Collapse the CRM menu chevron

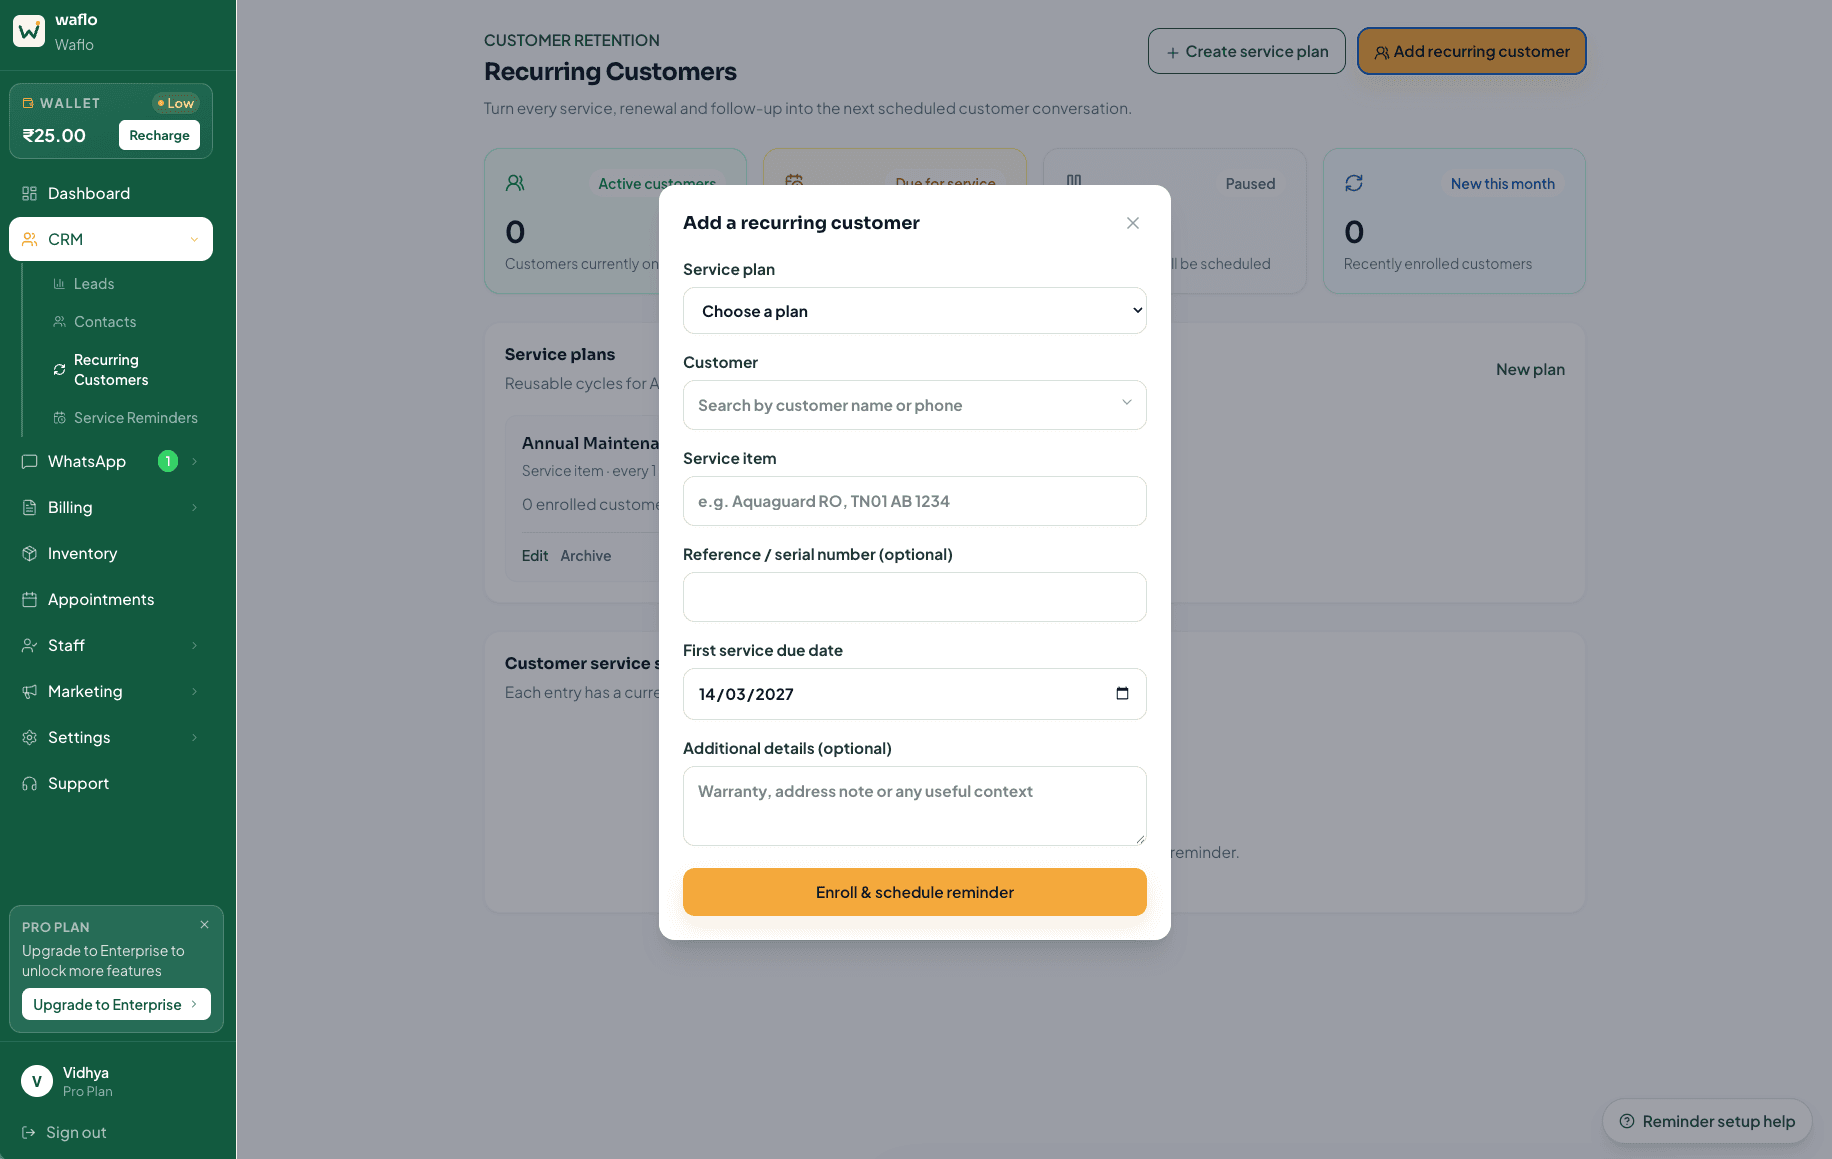click(194, 239)
